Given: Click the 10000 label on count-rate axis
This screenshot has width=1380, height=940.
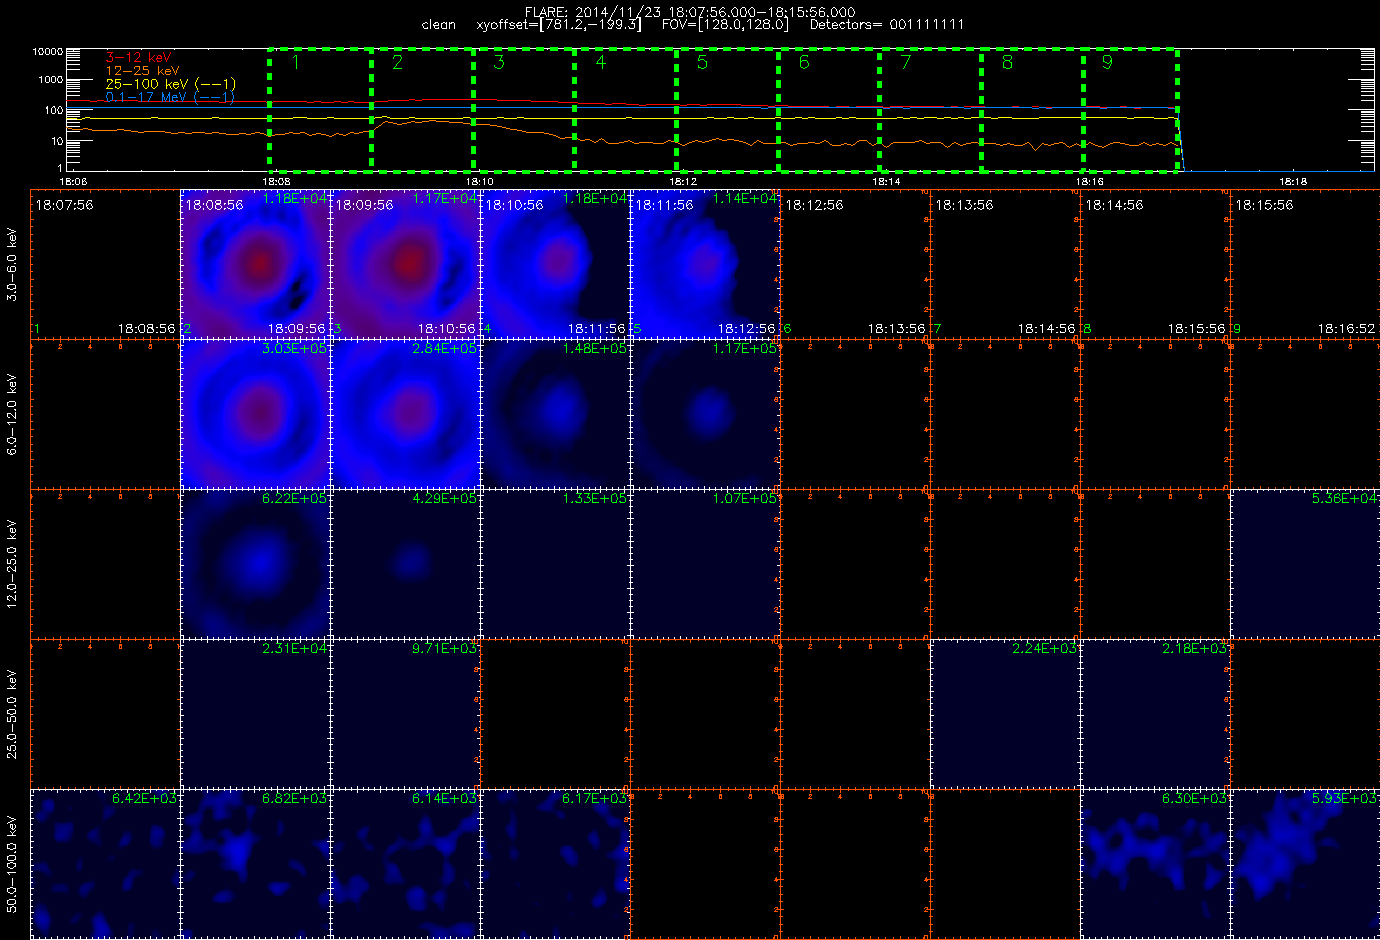Looking at the screenshot, I should coord(48,51).
